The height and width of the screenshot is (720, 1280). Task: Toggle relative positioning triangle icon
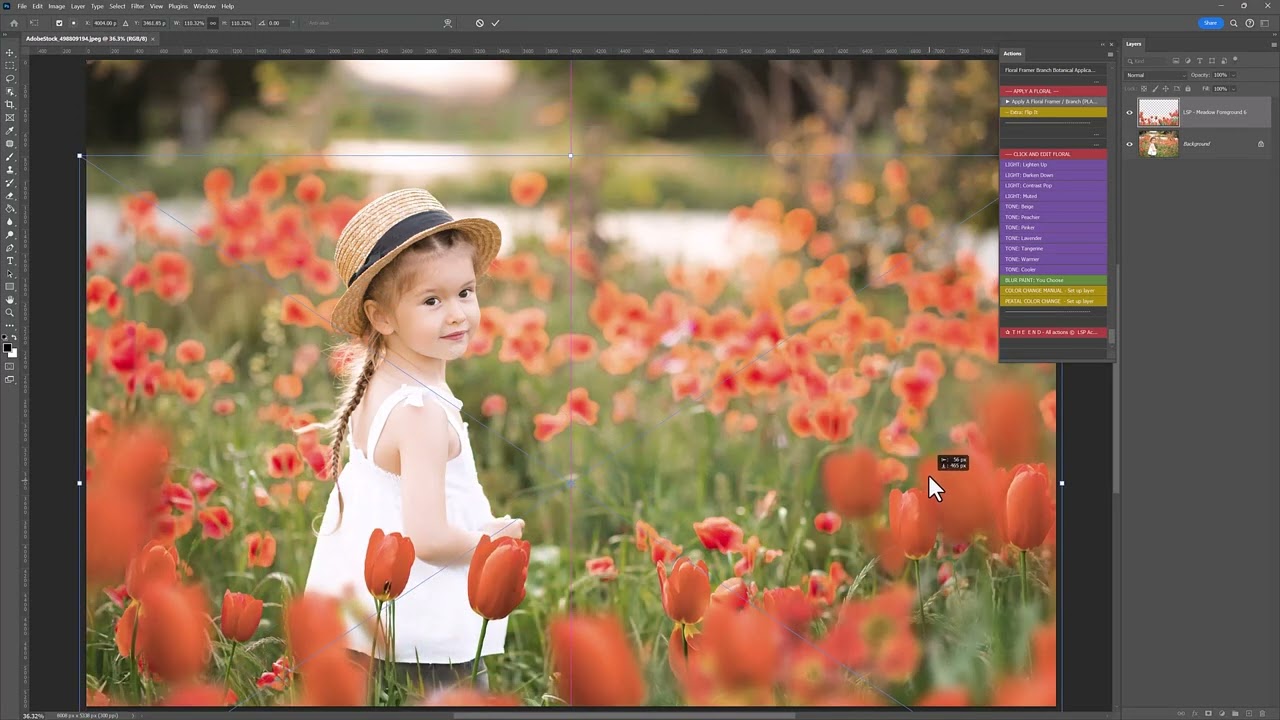click(125, 23)
